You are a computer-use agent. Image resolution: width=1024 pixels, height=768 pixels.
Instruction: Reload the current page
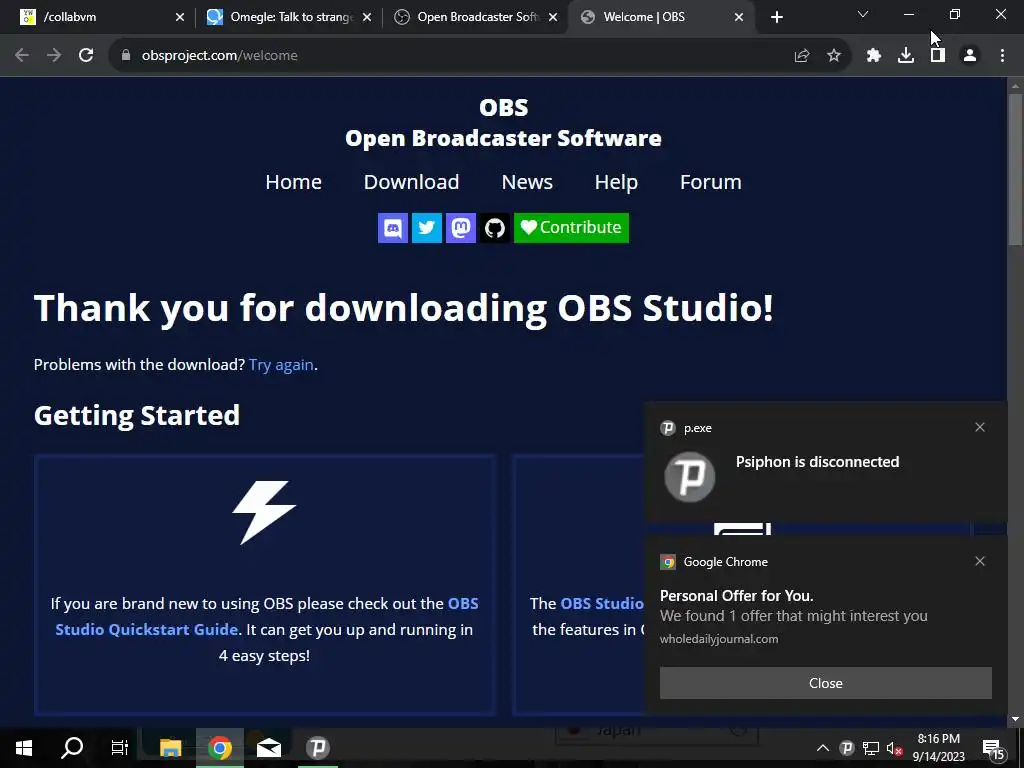(86, 56)
